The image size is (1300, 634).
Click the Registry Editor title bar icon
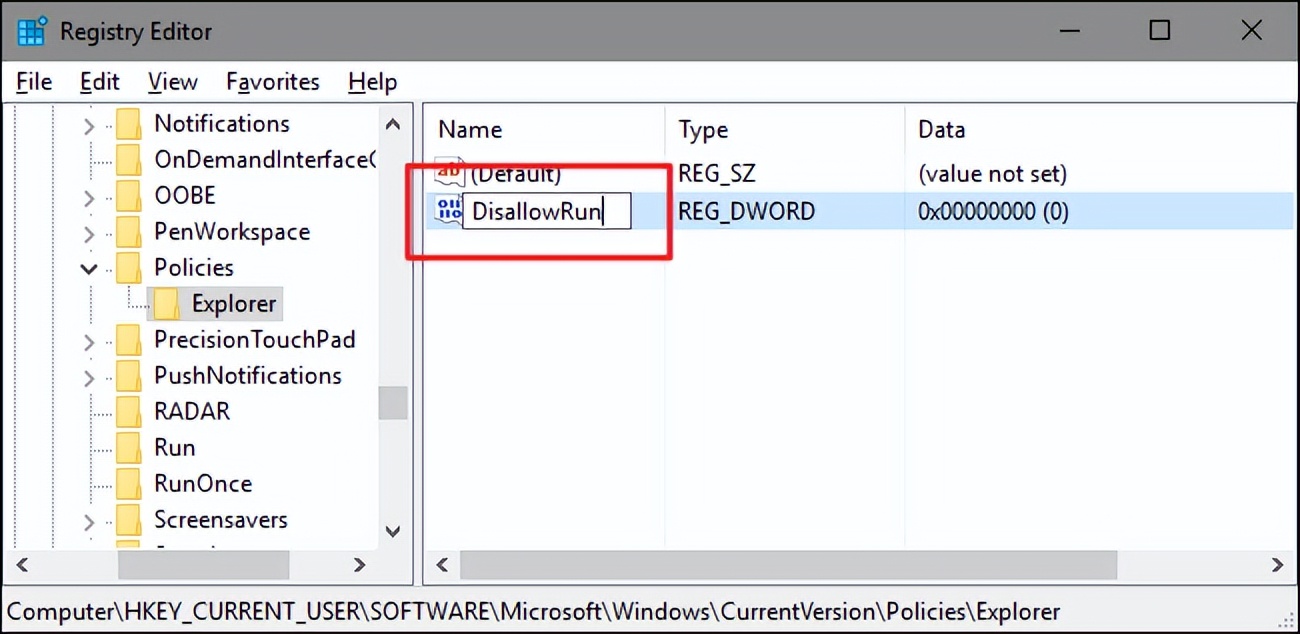31,30
